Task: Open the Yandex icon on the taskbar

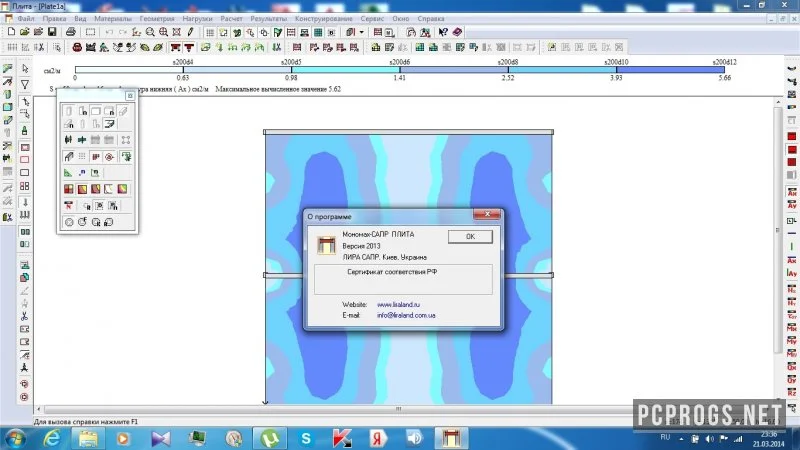Action: (378, 438)
